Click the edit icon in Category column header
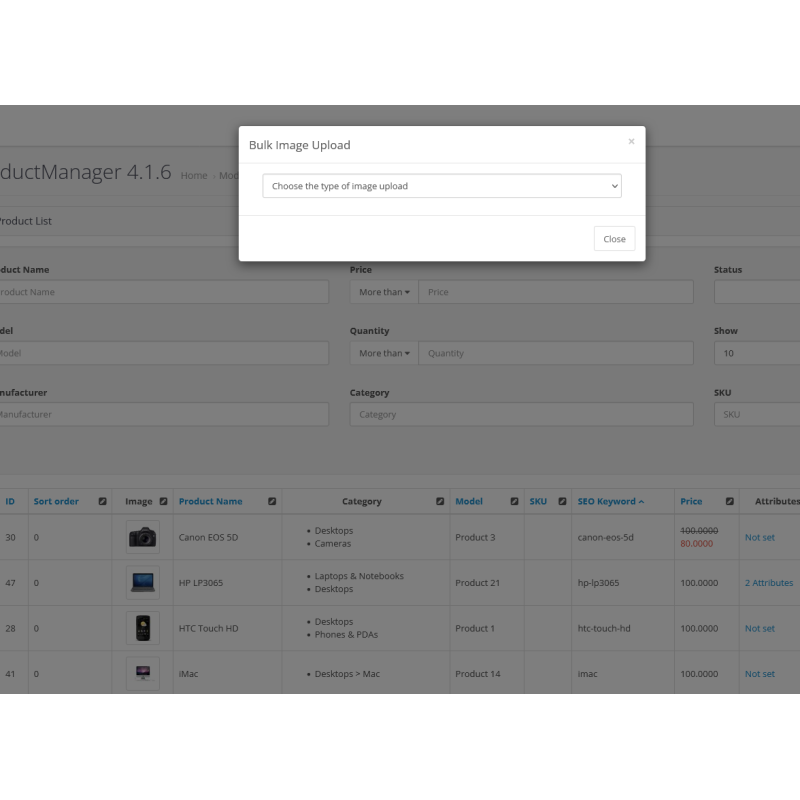The image size is (800, 800). click(440, 502)
